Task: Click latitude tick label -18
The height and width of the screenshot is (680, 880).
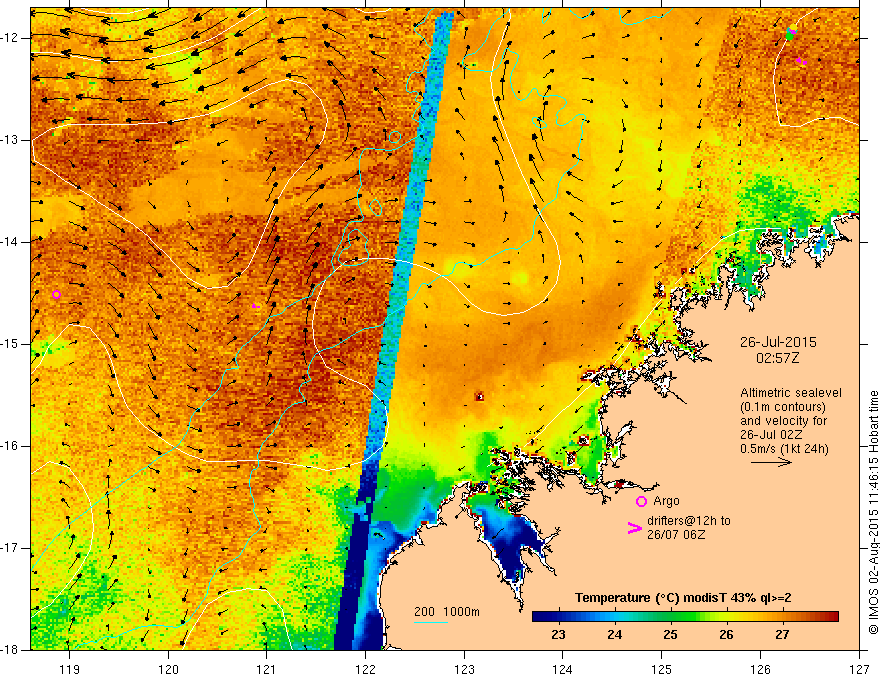Action: tap(10, 650)
